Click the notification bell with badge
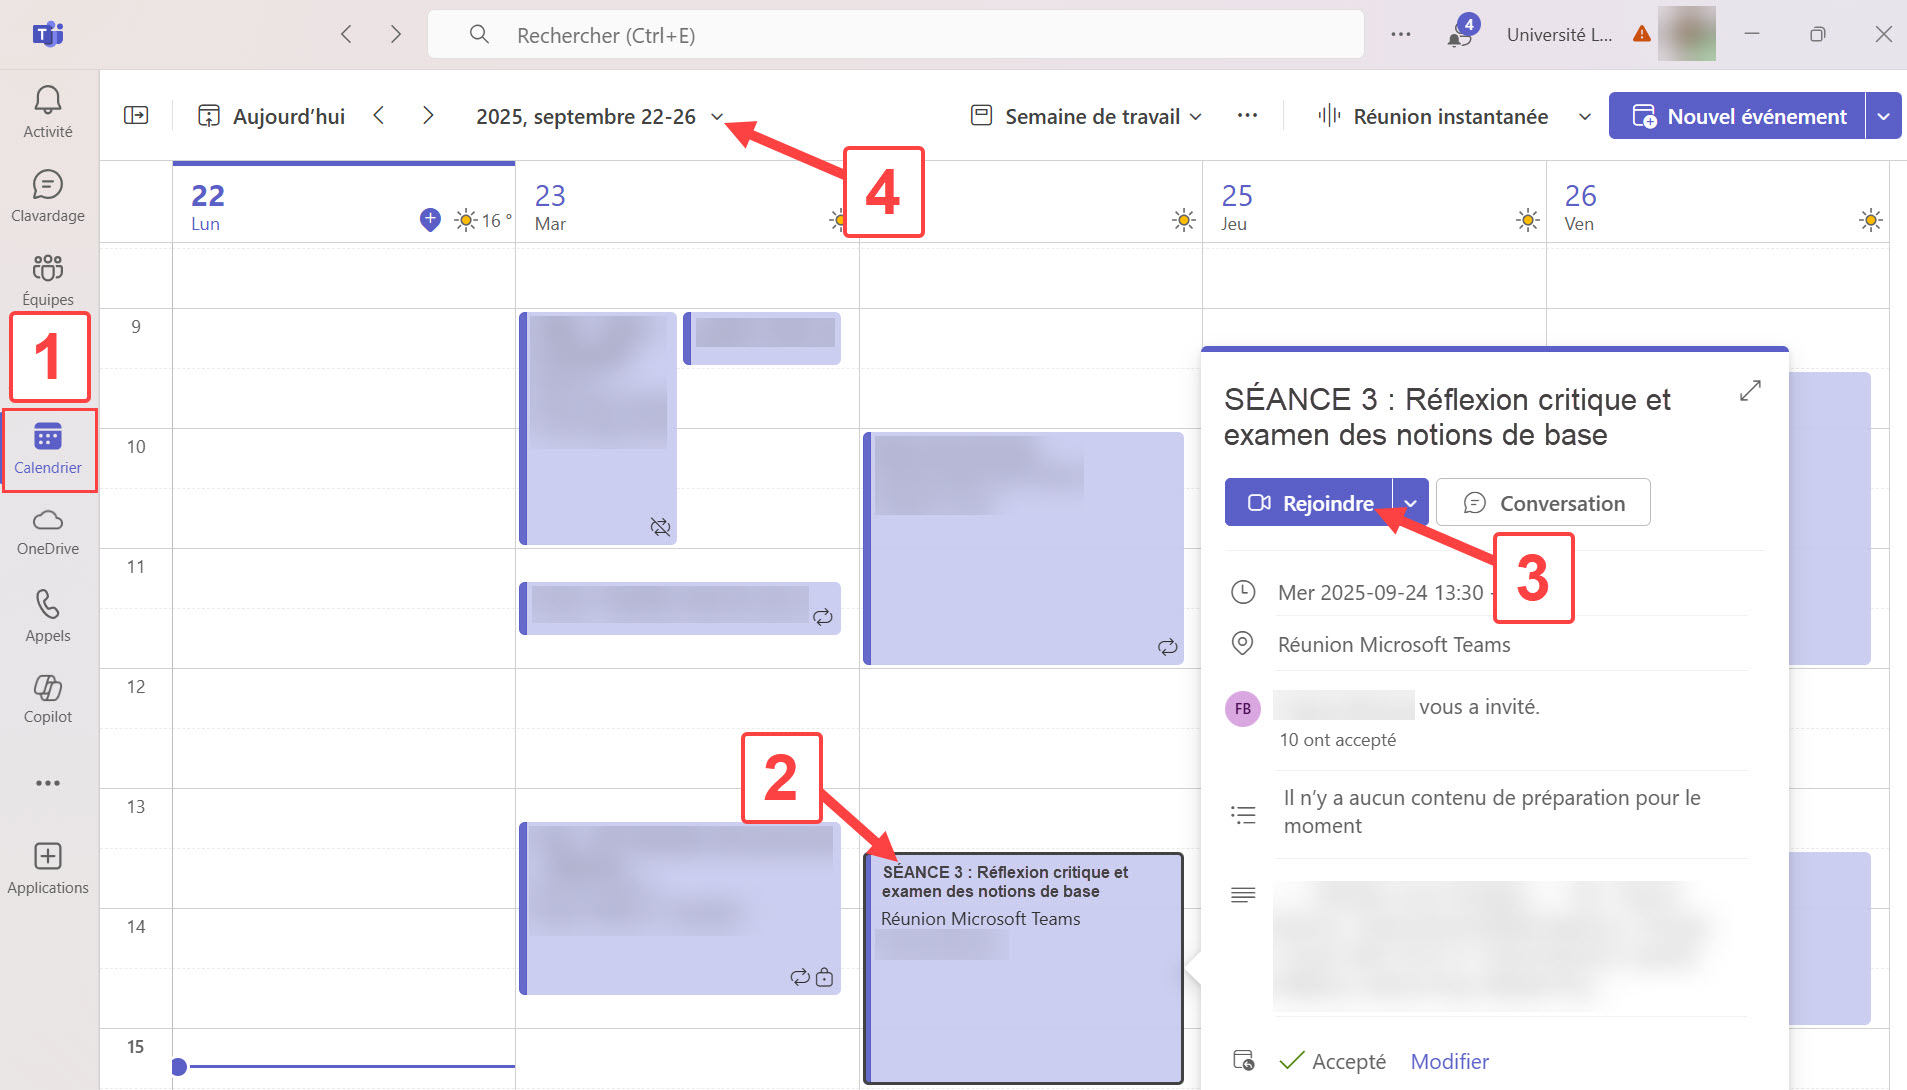 1460,35
